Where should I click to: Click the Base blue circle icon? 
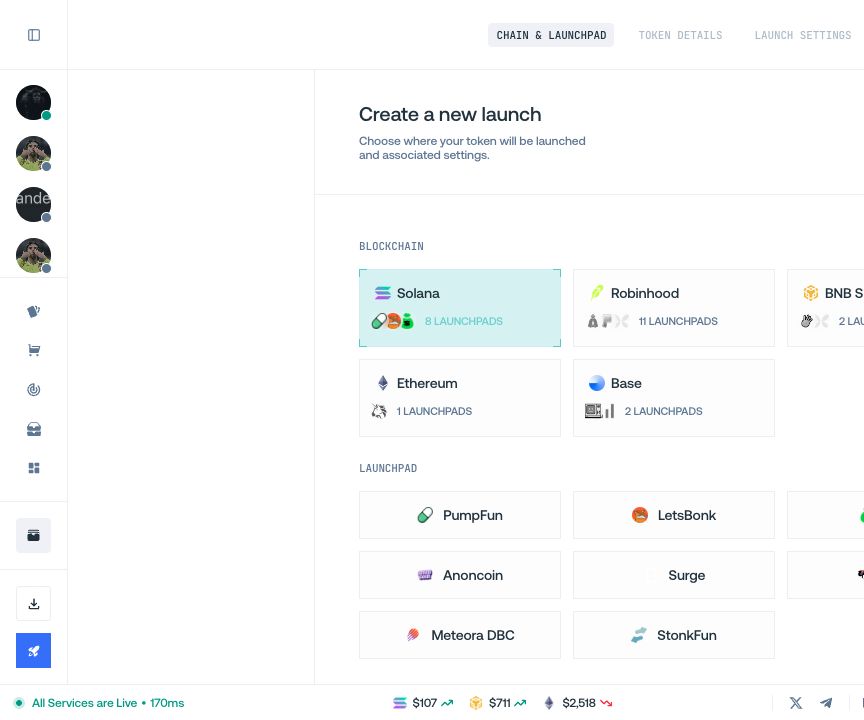coord(597,383)
